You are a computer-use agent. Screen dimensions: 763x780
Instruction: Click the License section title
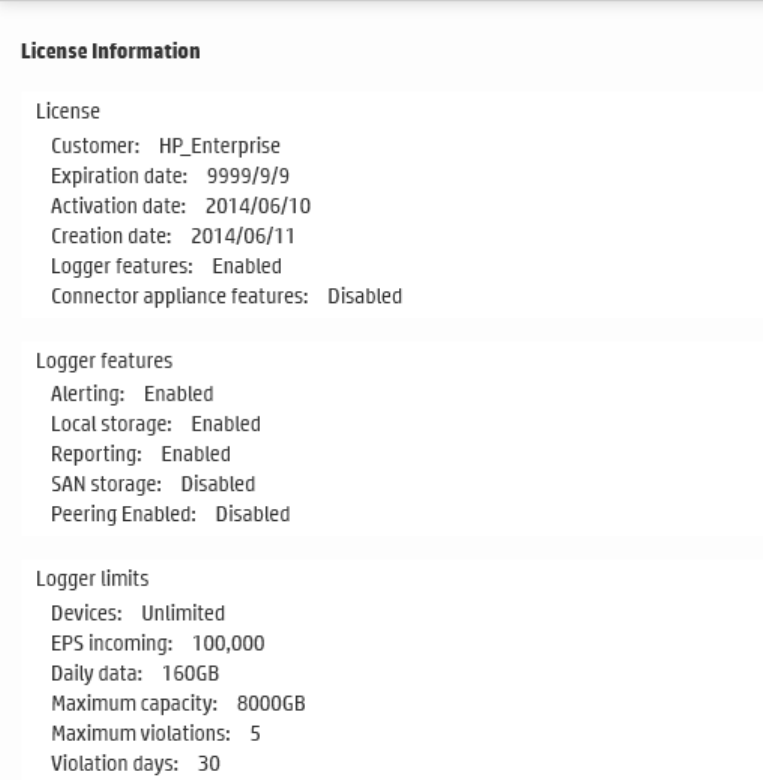point(68,109)
